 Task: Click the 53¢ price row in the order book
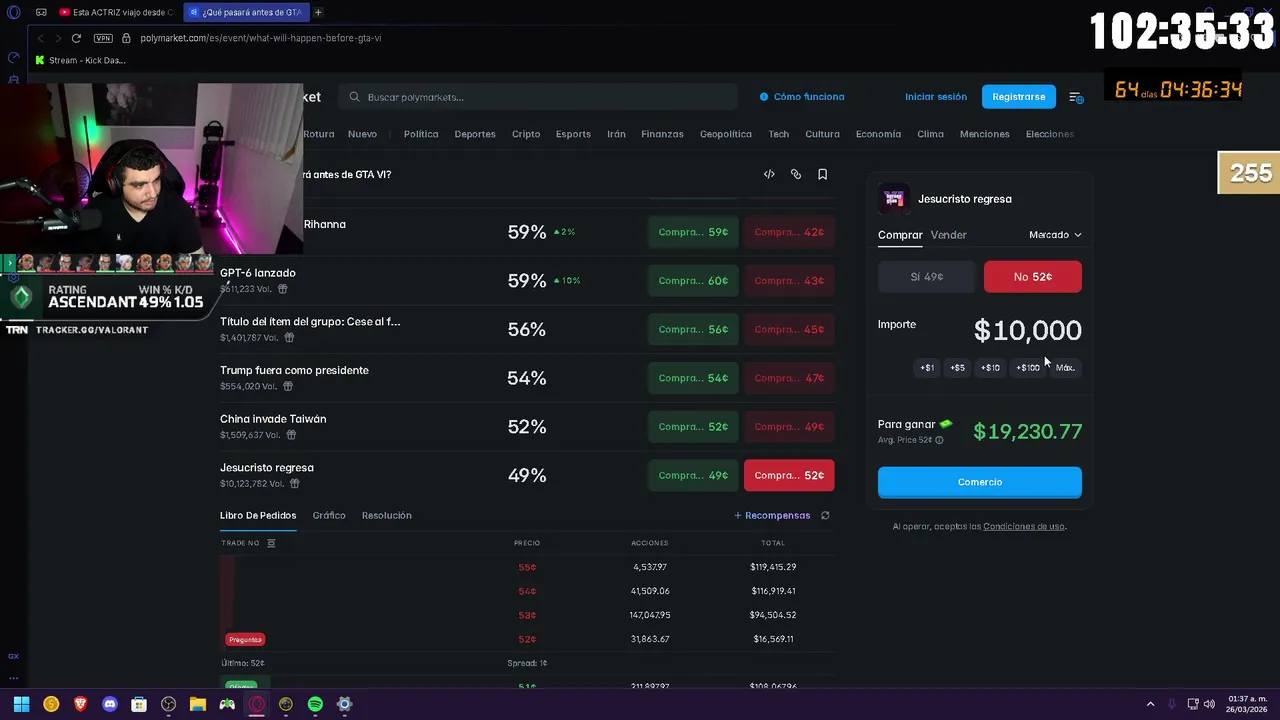pos(527,615)
